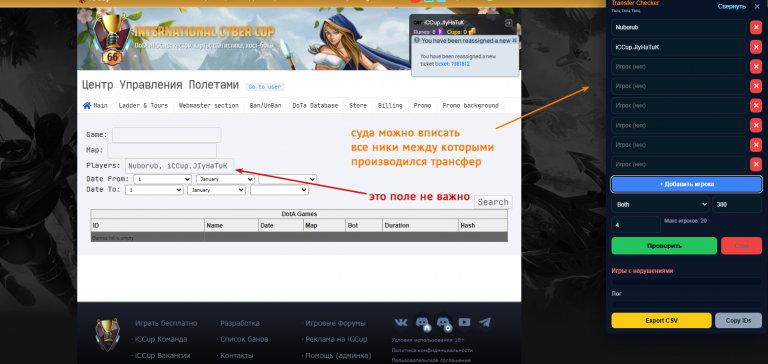Click the Nuborub player name field

[x=679, y=27]
